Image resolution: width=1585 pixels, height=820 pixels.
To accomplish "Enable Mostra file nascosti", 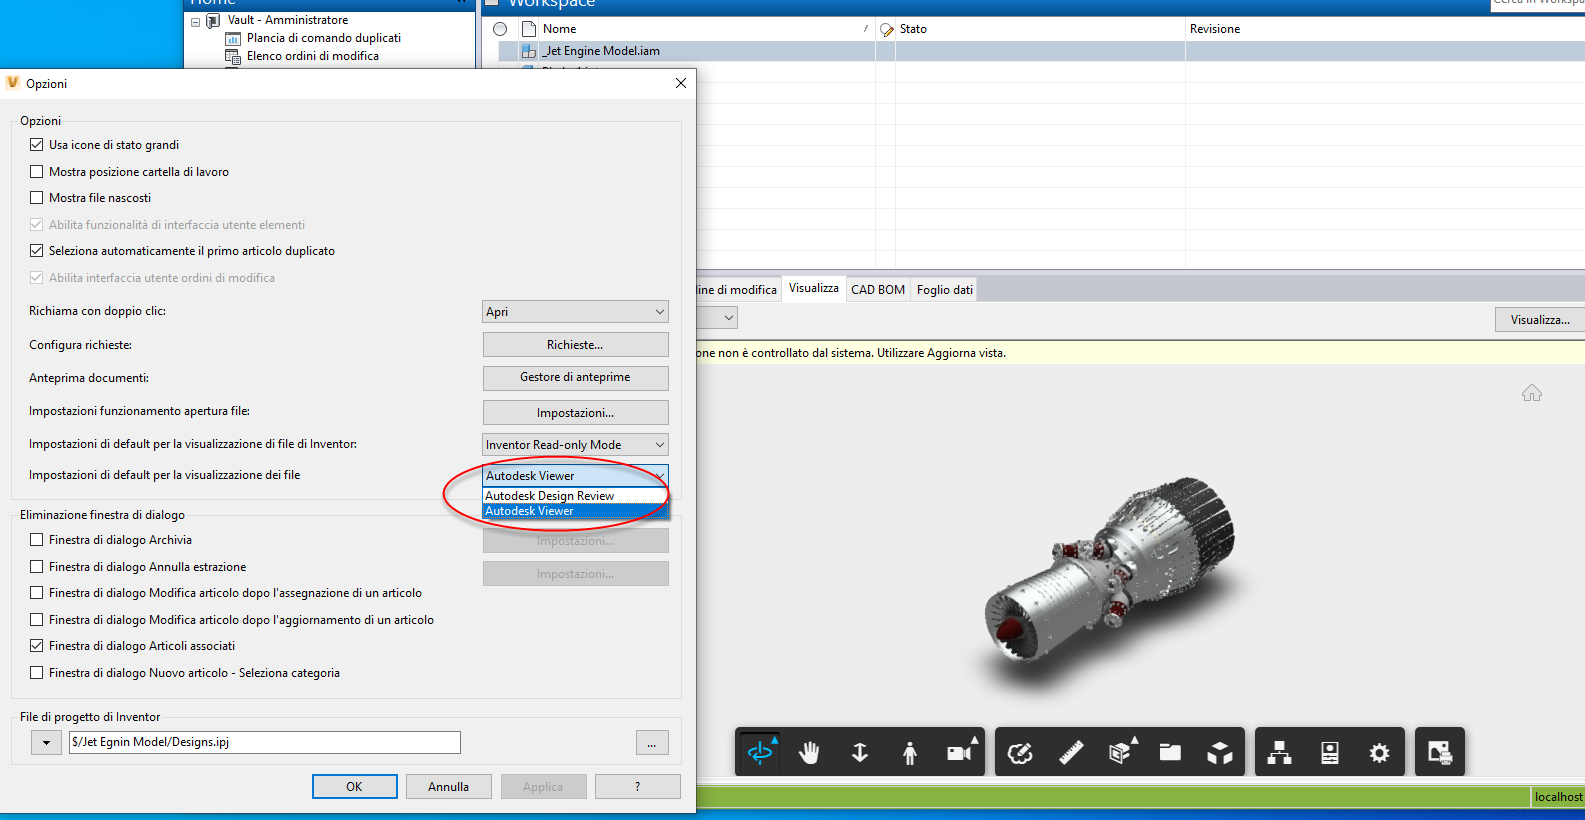I will [x=37, y=198].
